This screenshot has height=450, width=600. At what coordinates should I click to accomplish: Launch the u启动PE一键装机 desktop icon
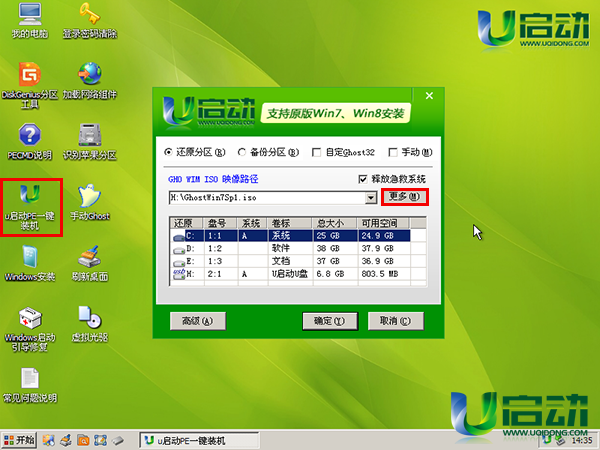pos(30,207)
